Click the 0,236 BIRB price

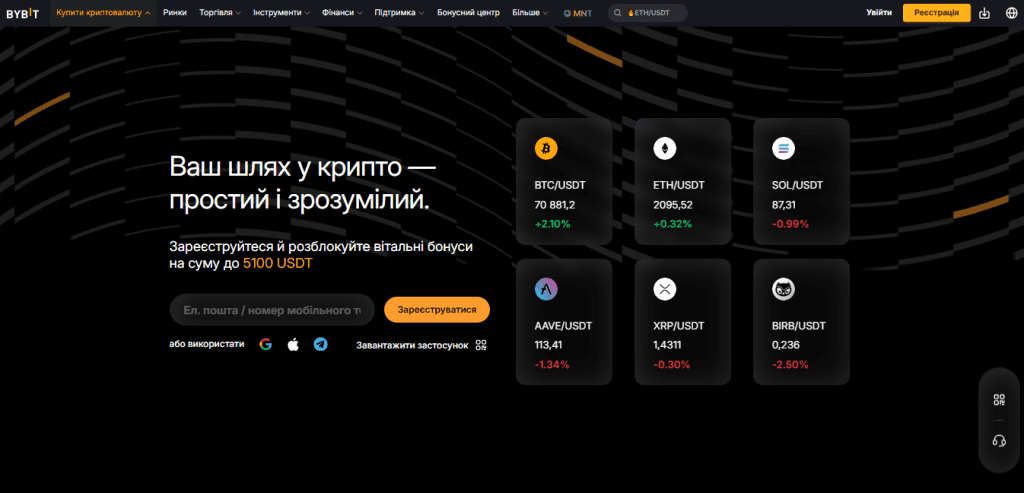786,345
